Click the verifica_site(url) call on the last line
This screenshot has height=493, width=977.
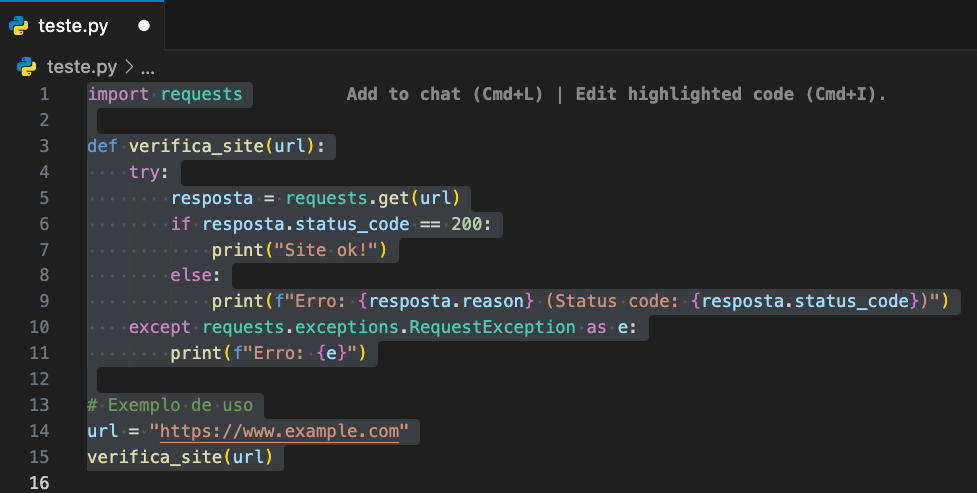180,457
